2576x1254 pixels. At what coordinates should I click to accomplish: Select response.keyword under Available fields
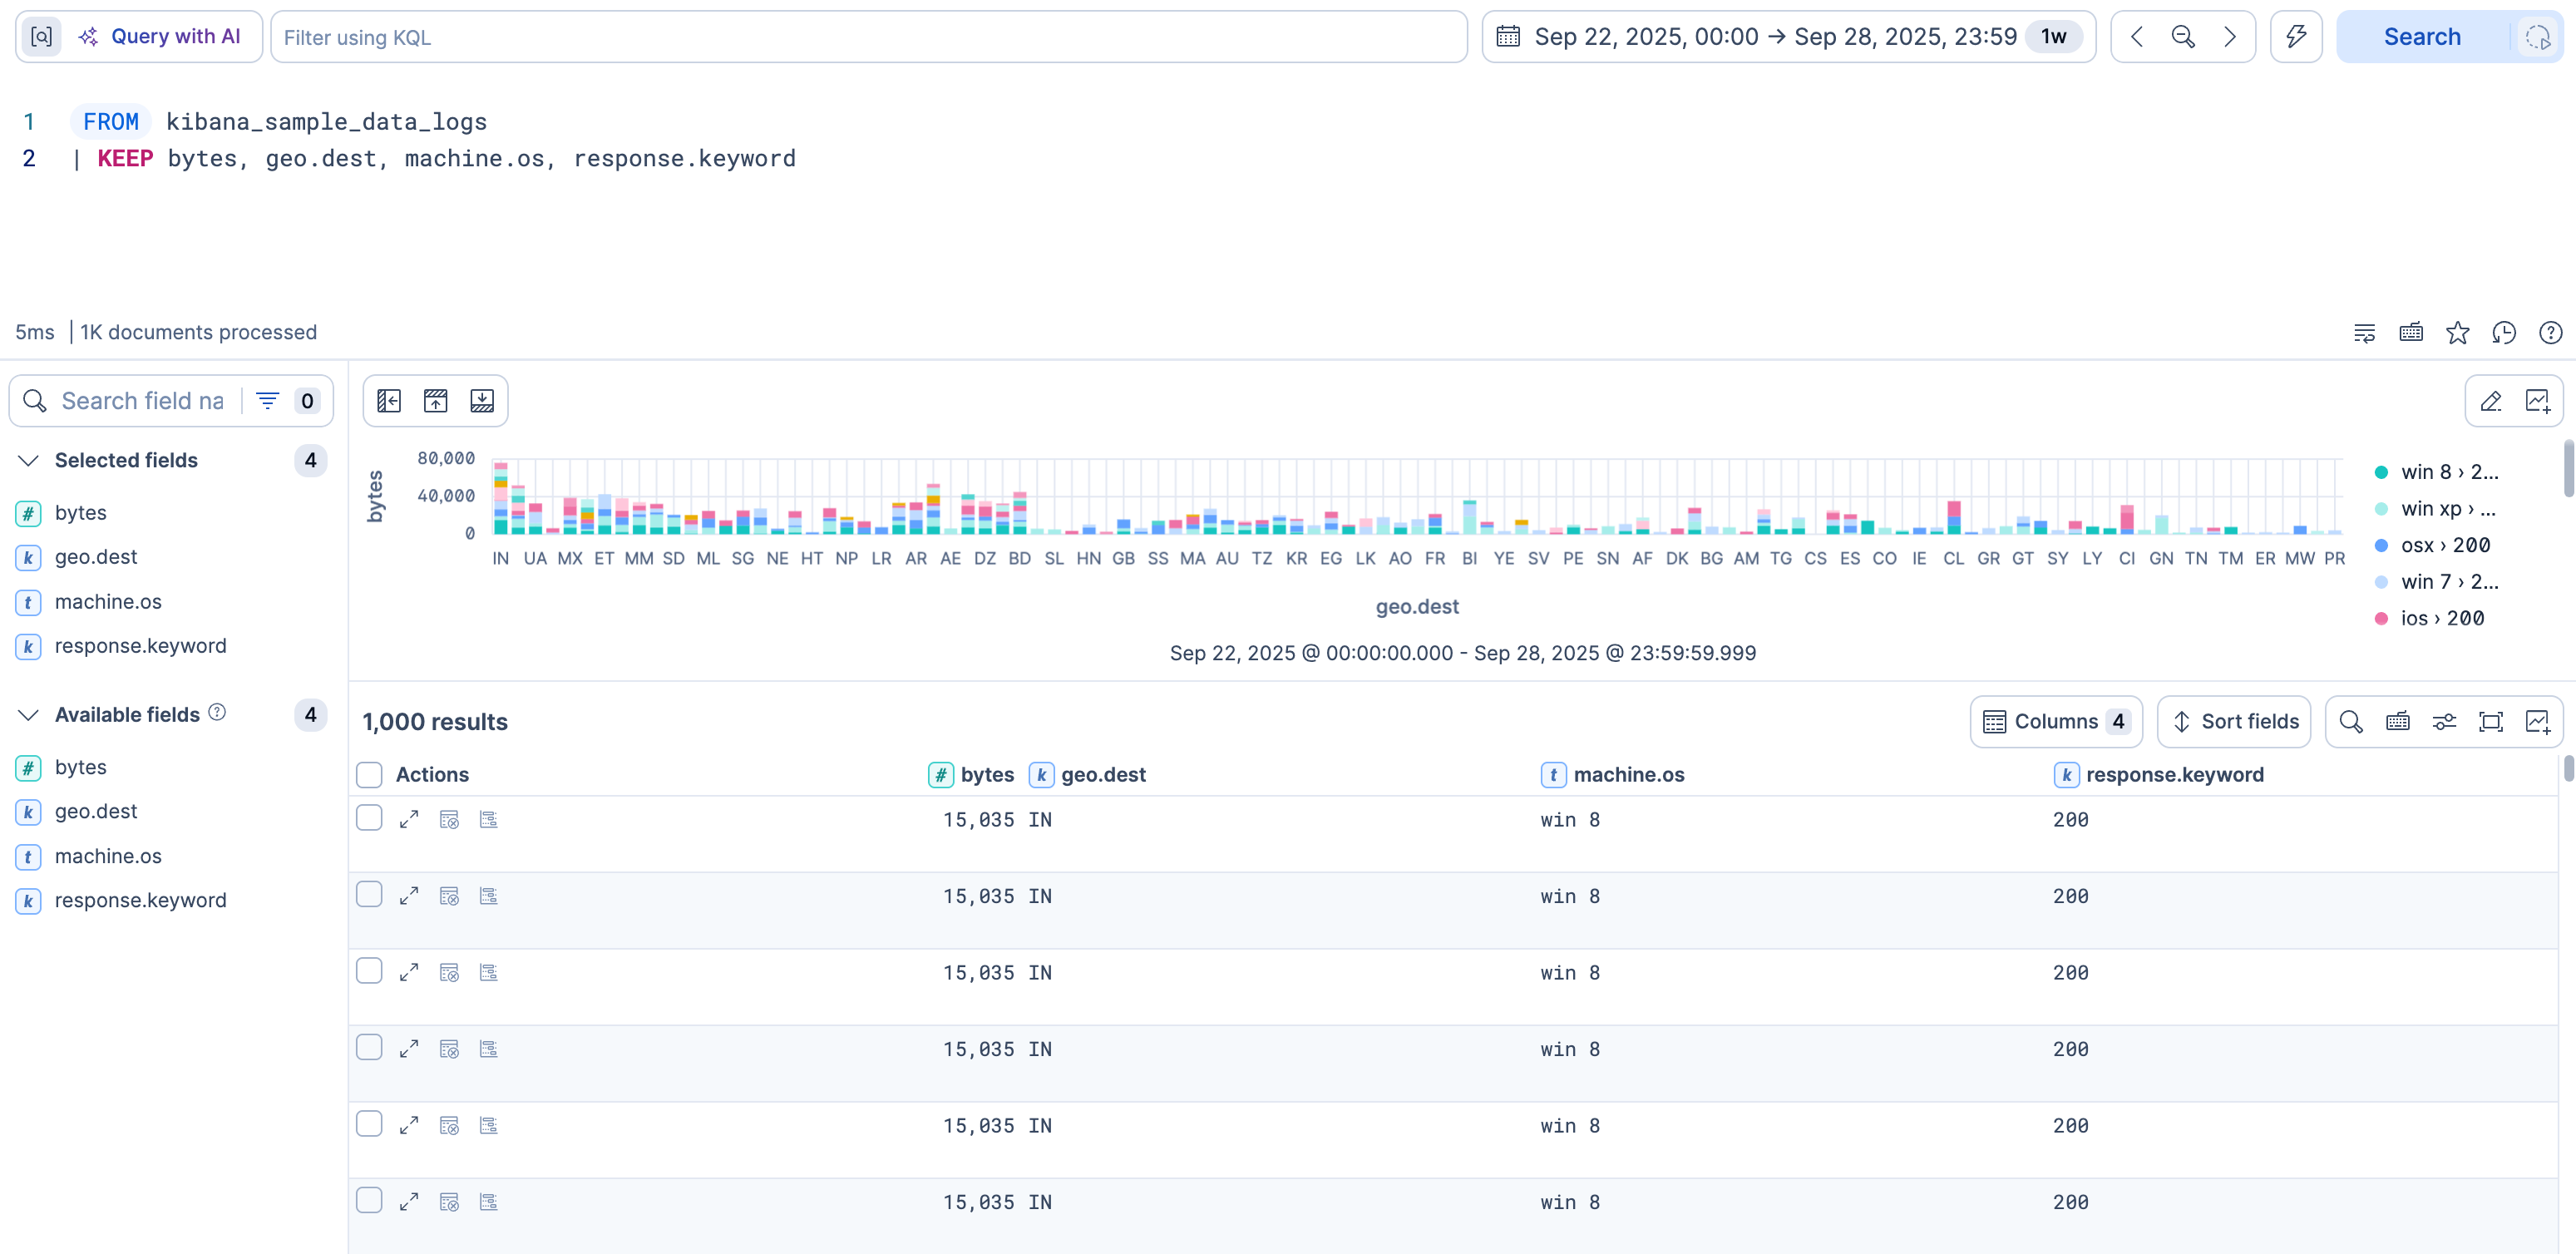tap(140, 900)
